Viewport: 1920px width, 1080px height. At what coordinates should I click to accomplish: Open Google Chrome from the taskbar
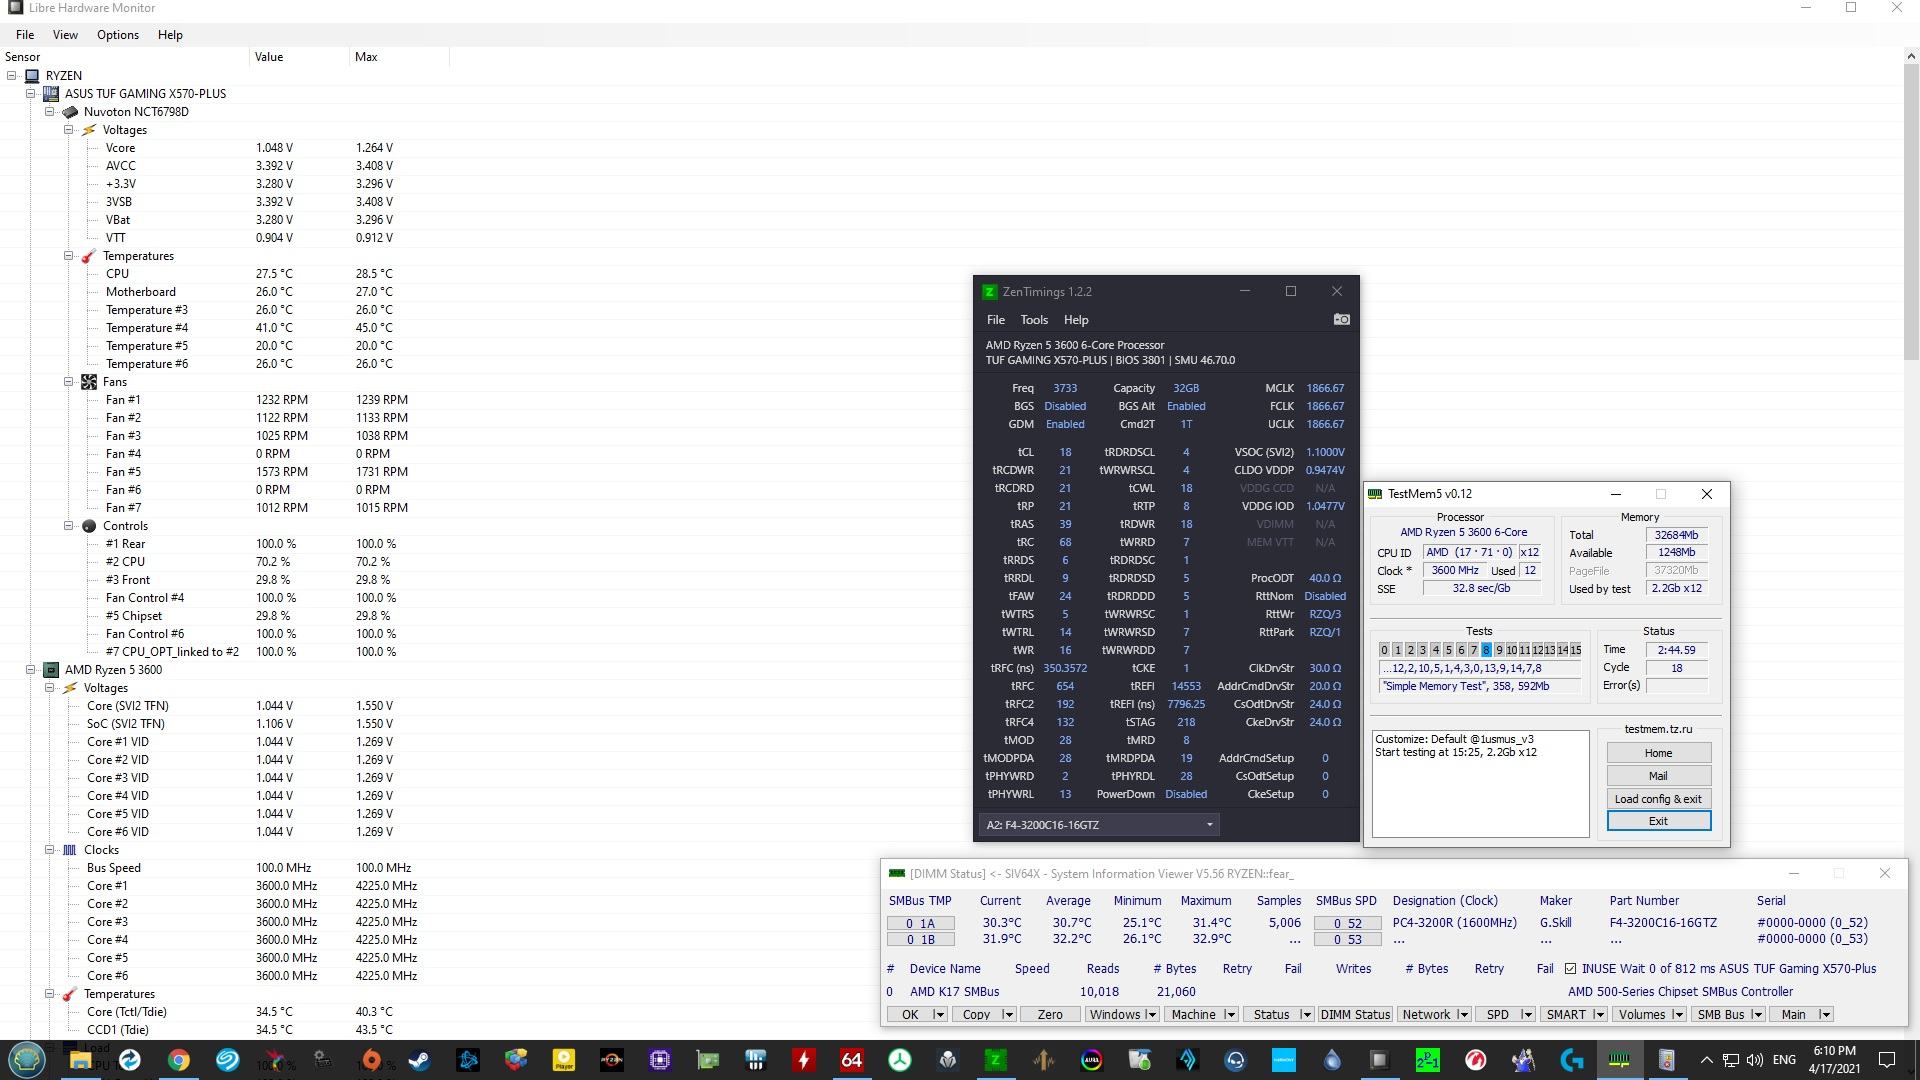click(179, 1060)
